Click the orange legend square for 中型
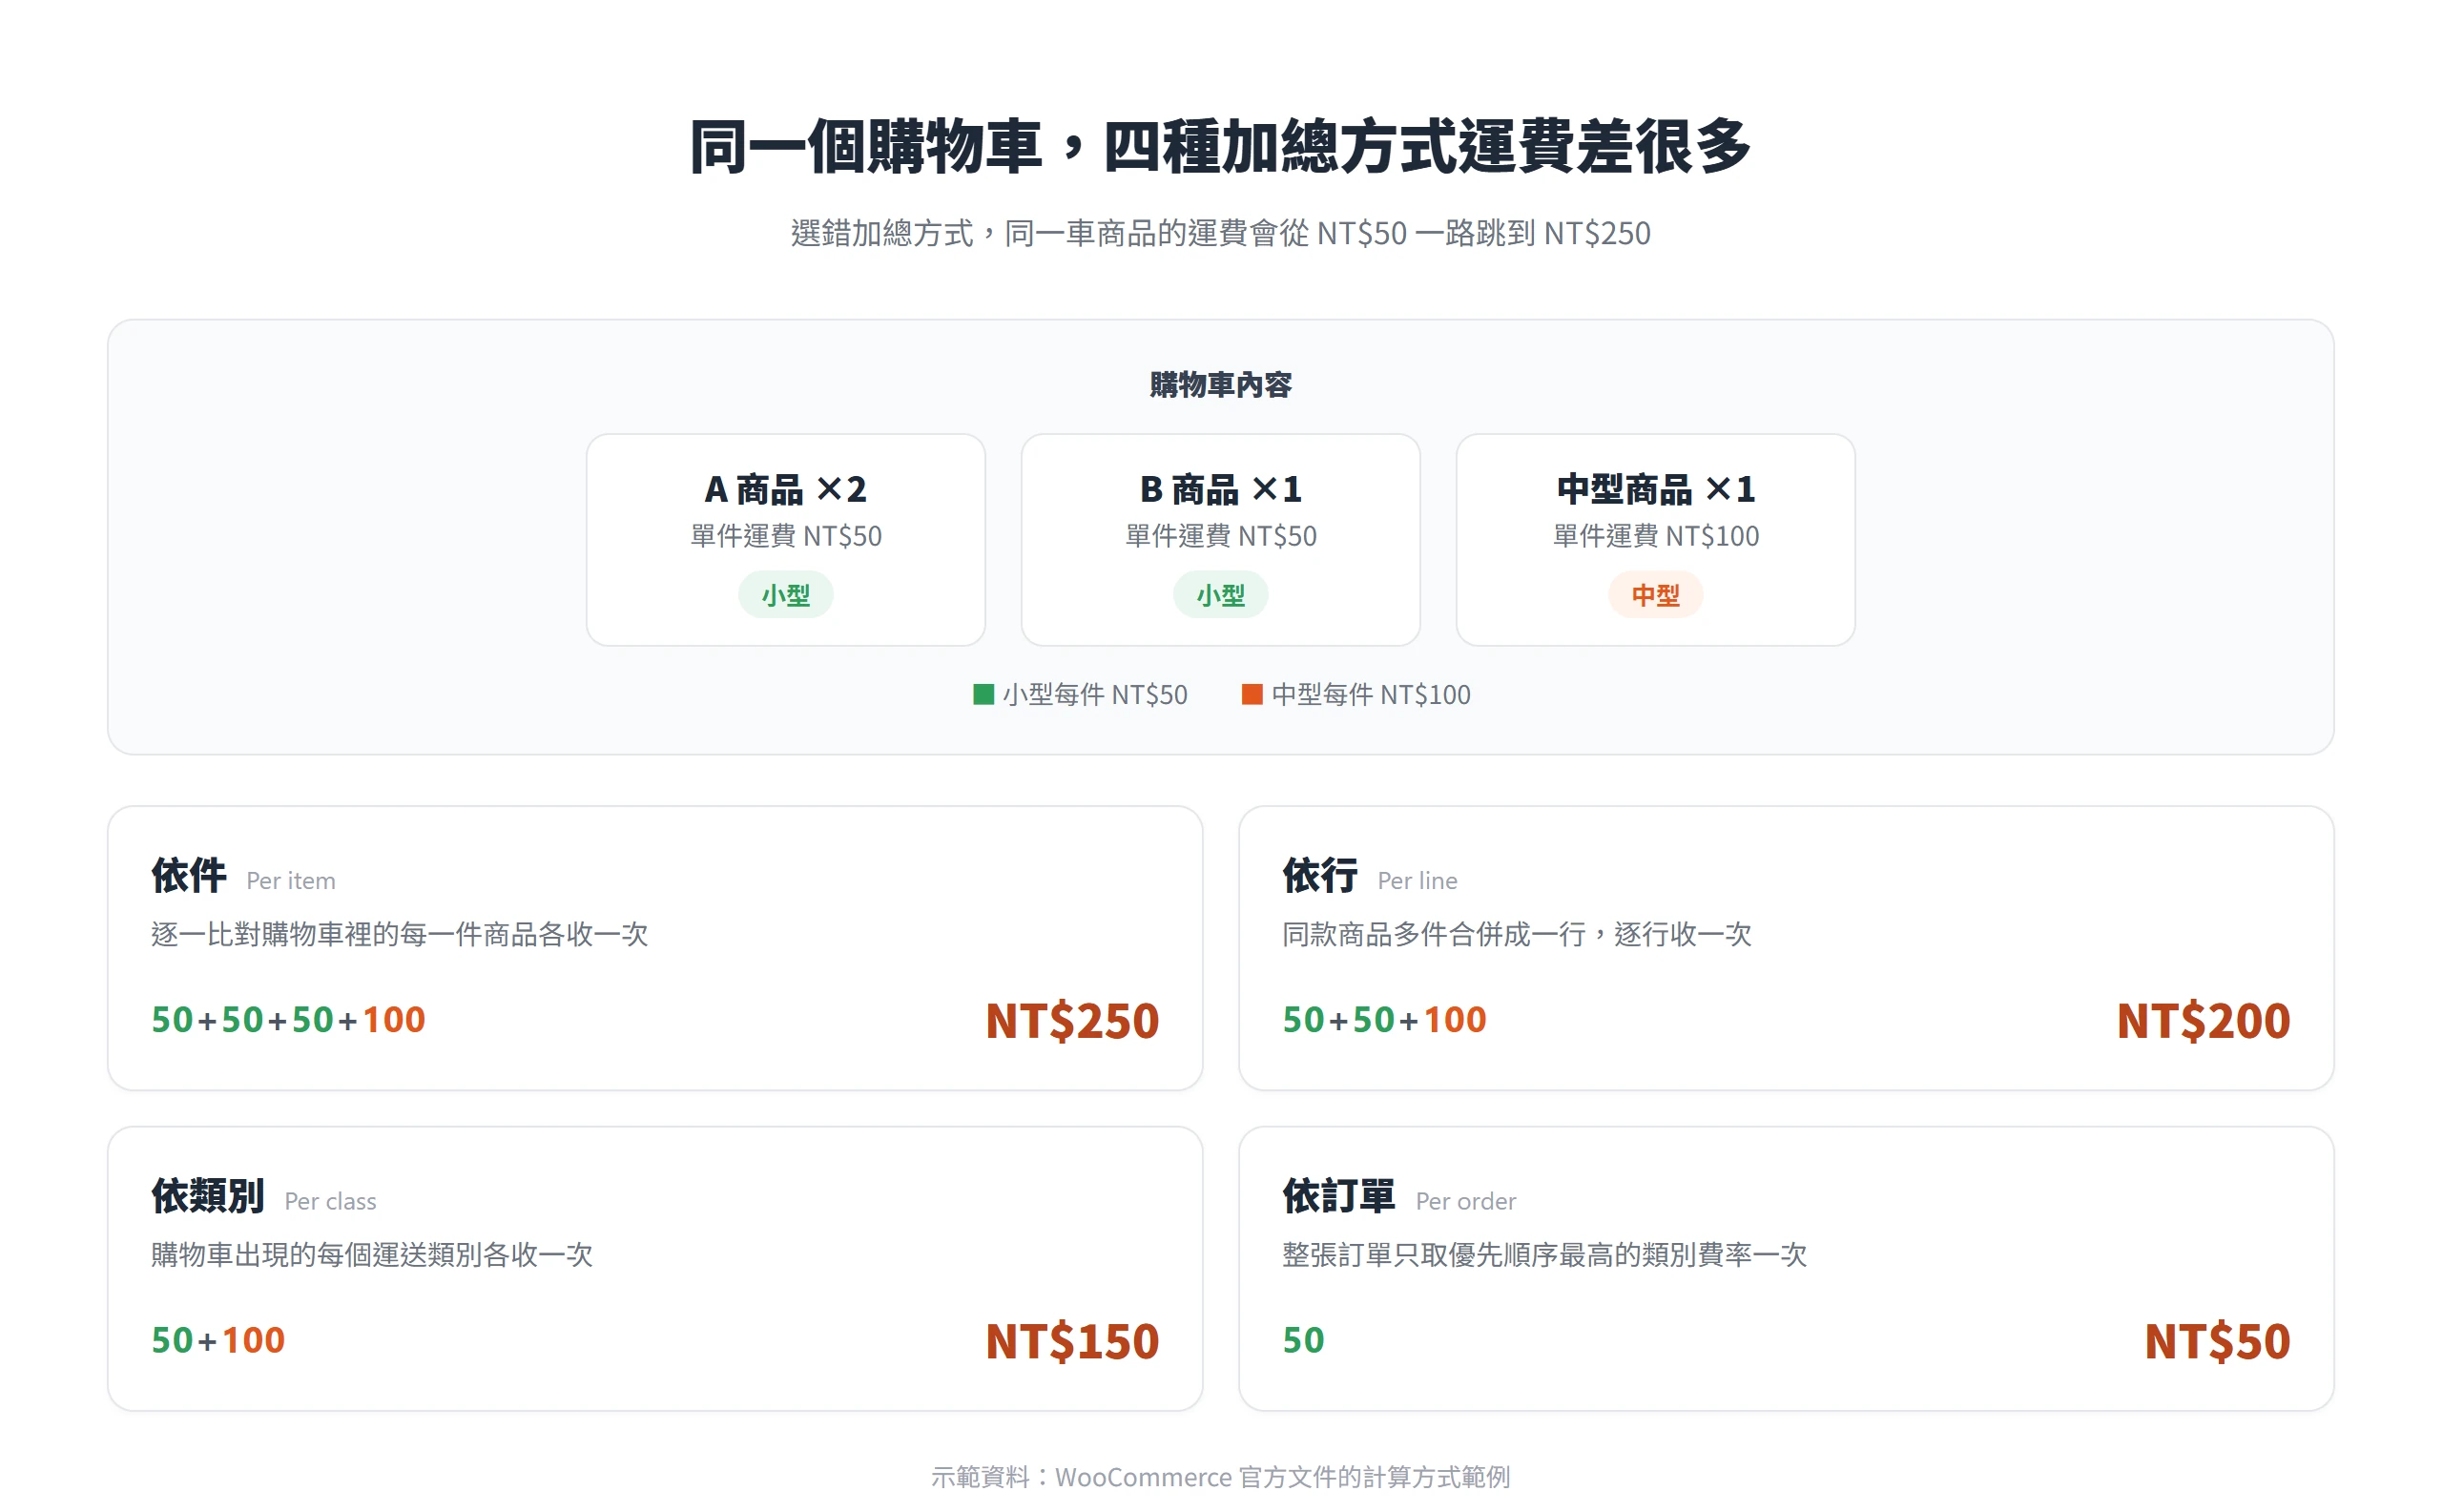This screenshot has height=1512, width=2442. coord(1252,695)
